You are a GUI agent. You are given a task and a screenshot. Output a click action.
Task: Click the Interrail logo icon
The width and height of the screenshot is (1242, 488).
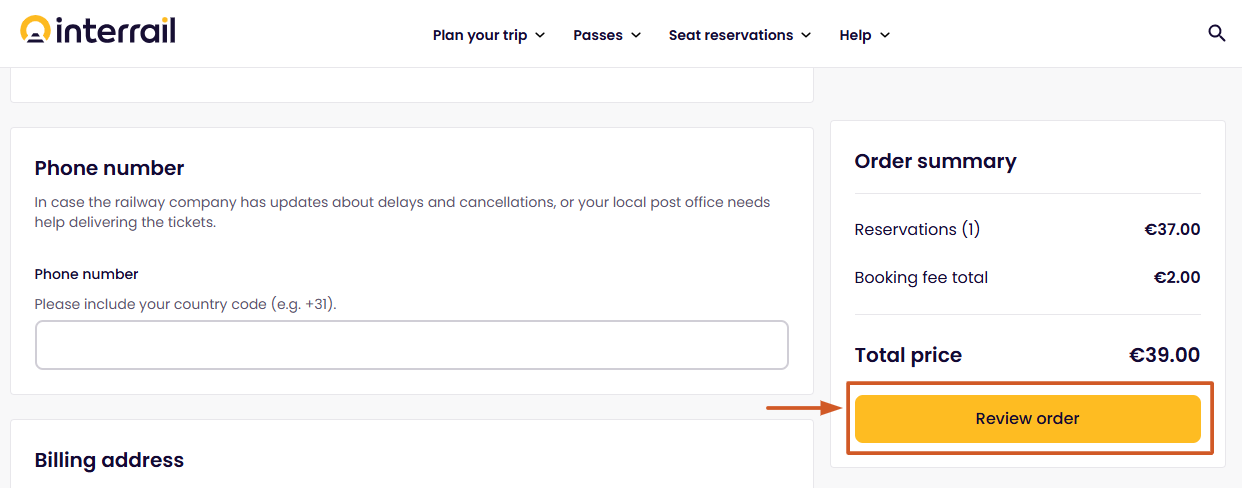[x=35, y=31]
